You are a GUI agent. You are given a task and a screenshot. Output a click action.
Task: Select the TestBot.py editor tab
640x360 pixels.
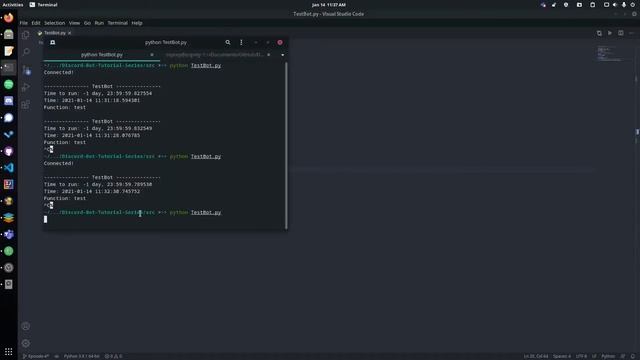[55, 33]
